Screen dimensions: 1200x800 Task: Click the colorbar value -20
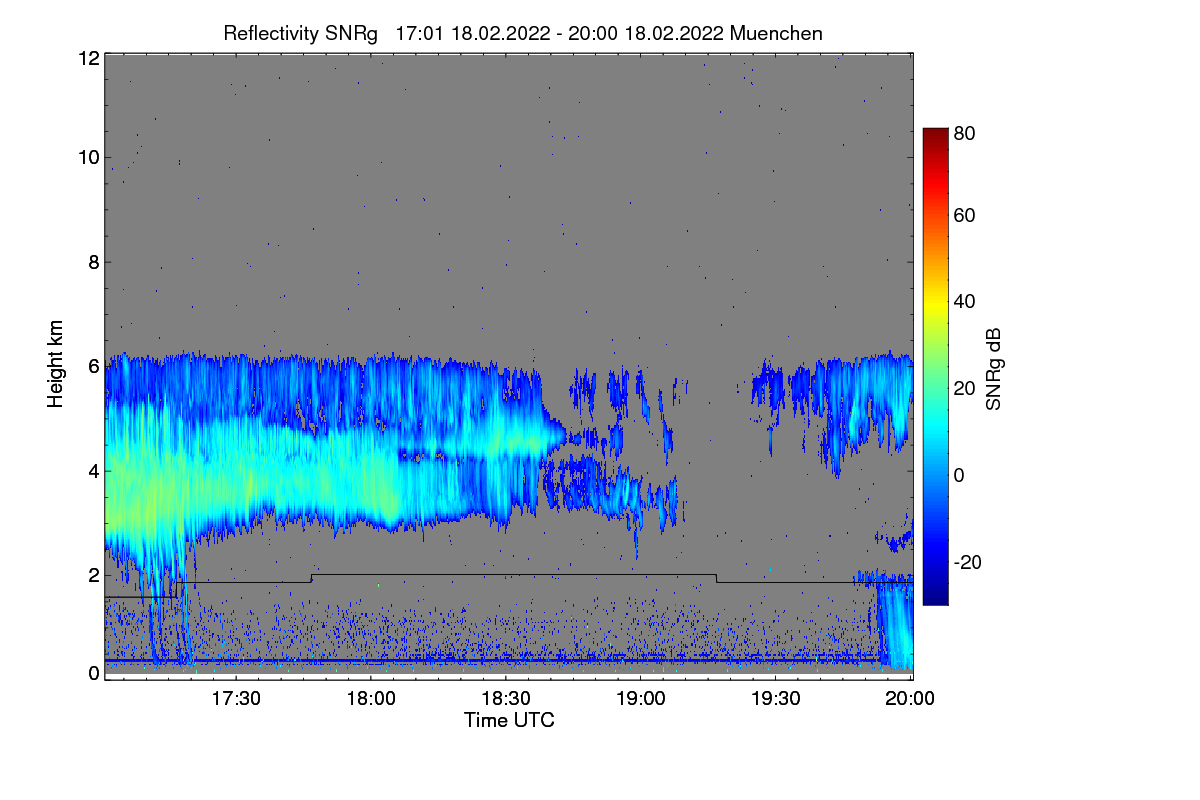point(965,562)
